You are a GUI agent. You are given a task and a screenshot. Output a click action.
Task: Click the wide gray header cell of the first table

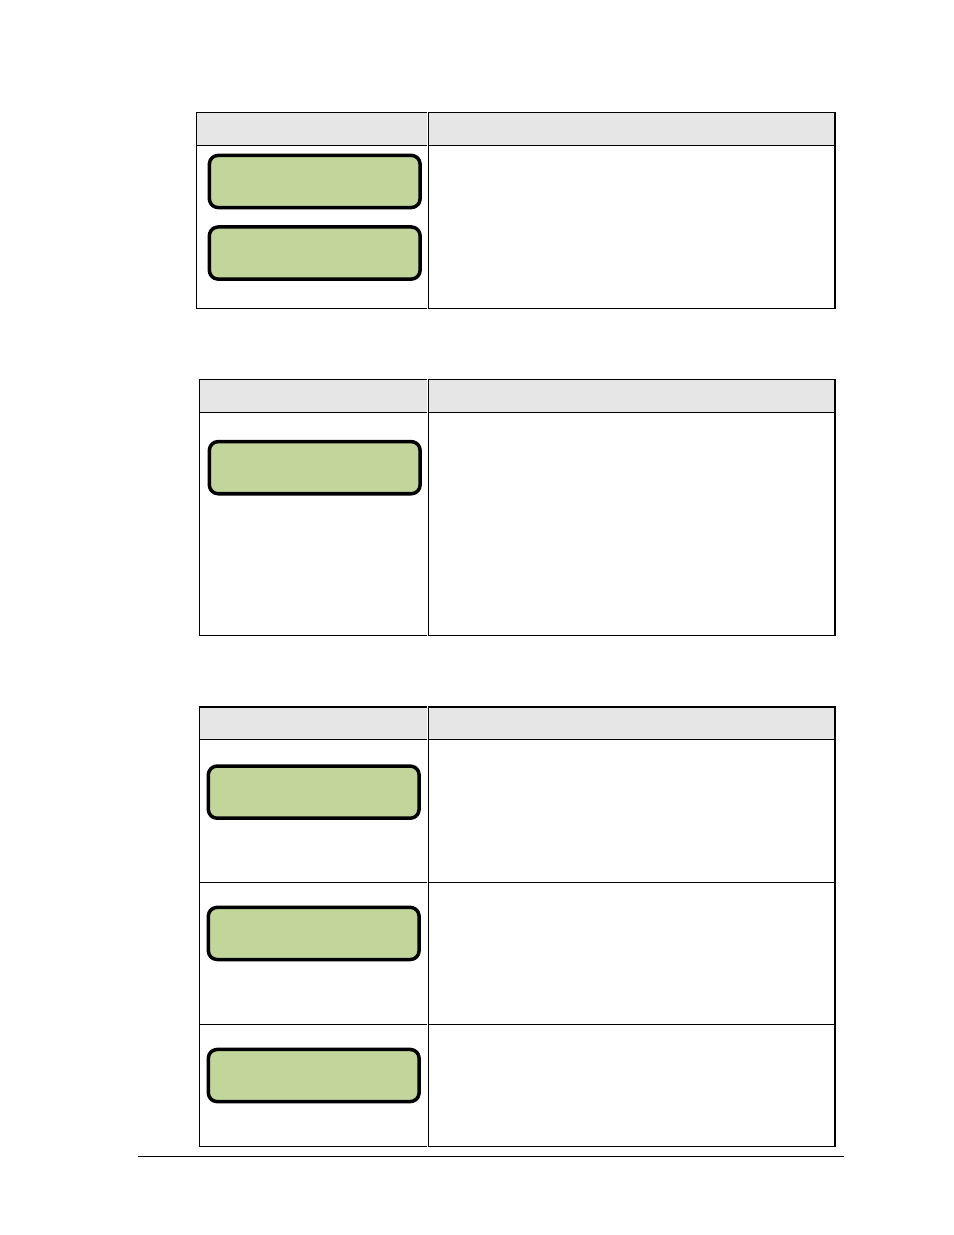[631, 129]
